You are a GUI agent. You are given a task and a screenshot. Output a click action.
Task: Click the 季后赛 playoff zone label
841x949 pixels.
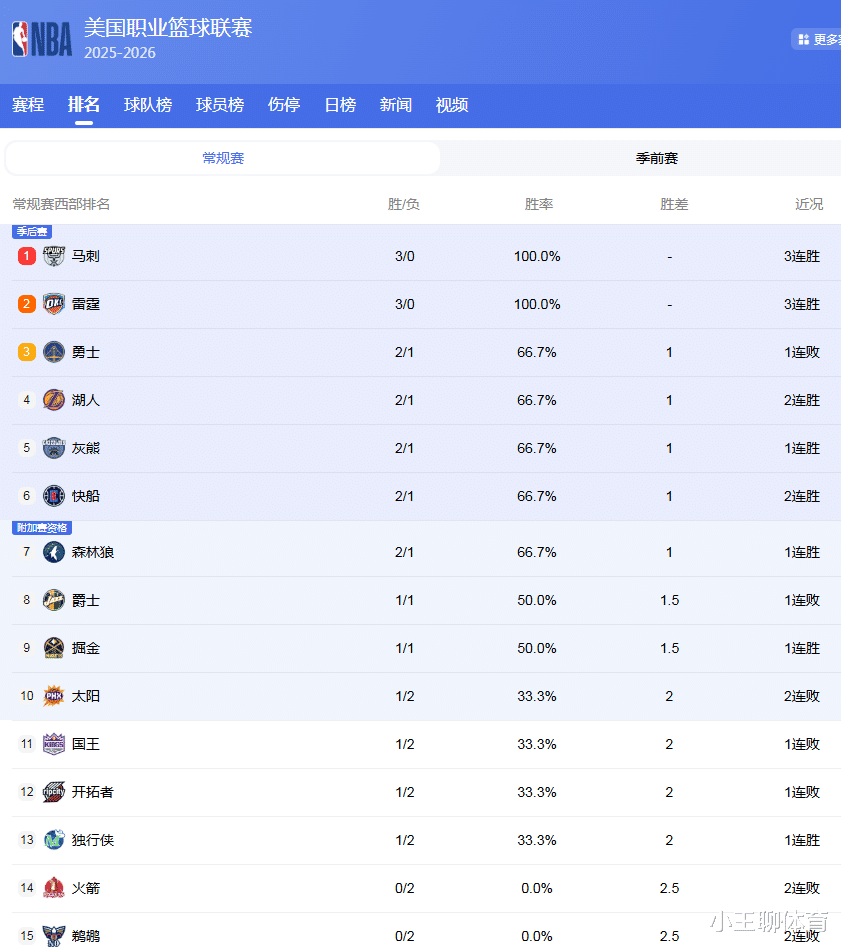(32, 231)
